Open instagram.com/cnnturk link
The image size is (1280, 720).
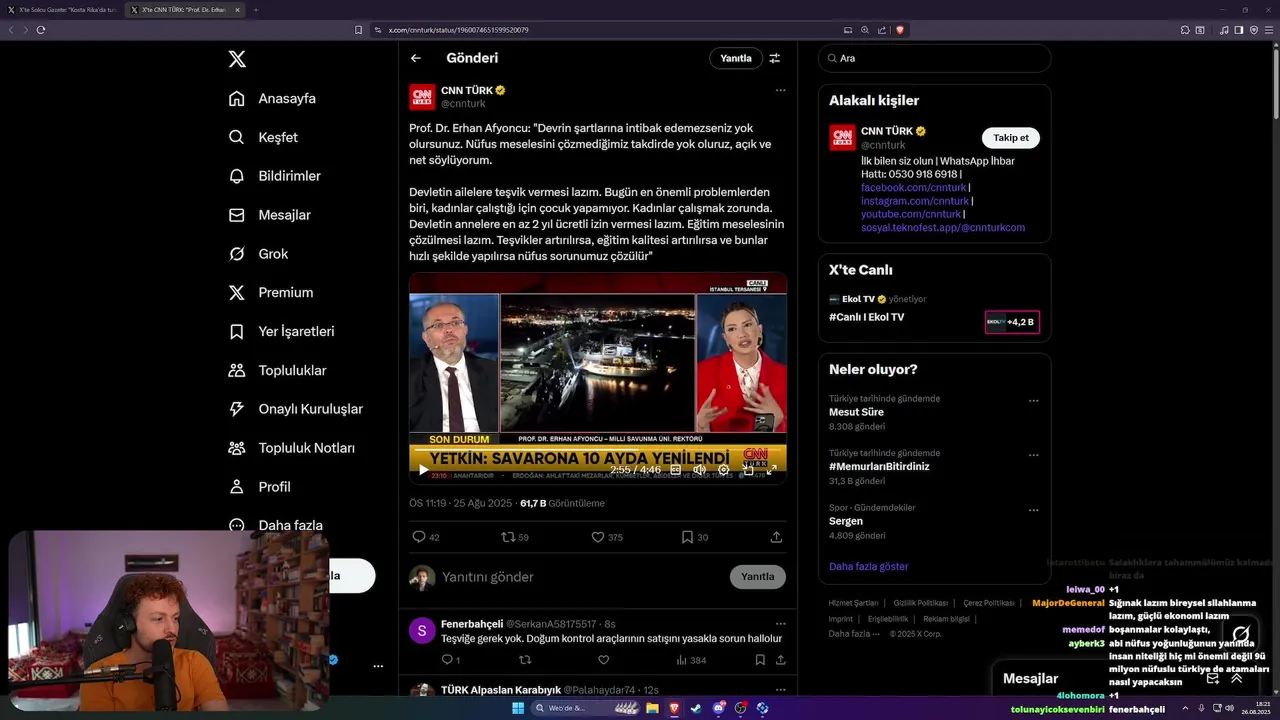click(914, 201)
